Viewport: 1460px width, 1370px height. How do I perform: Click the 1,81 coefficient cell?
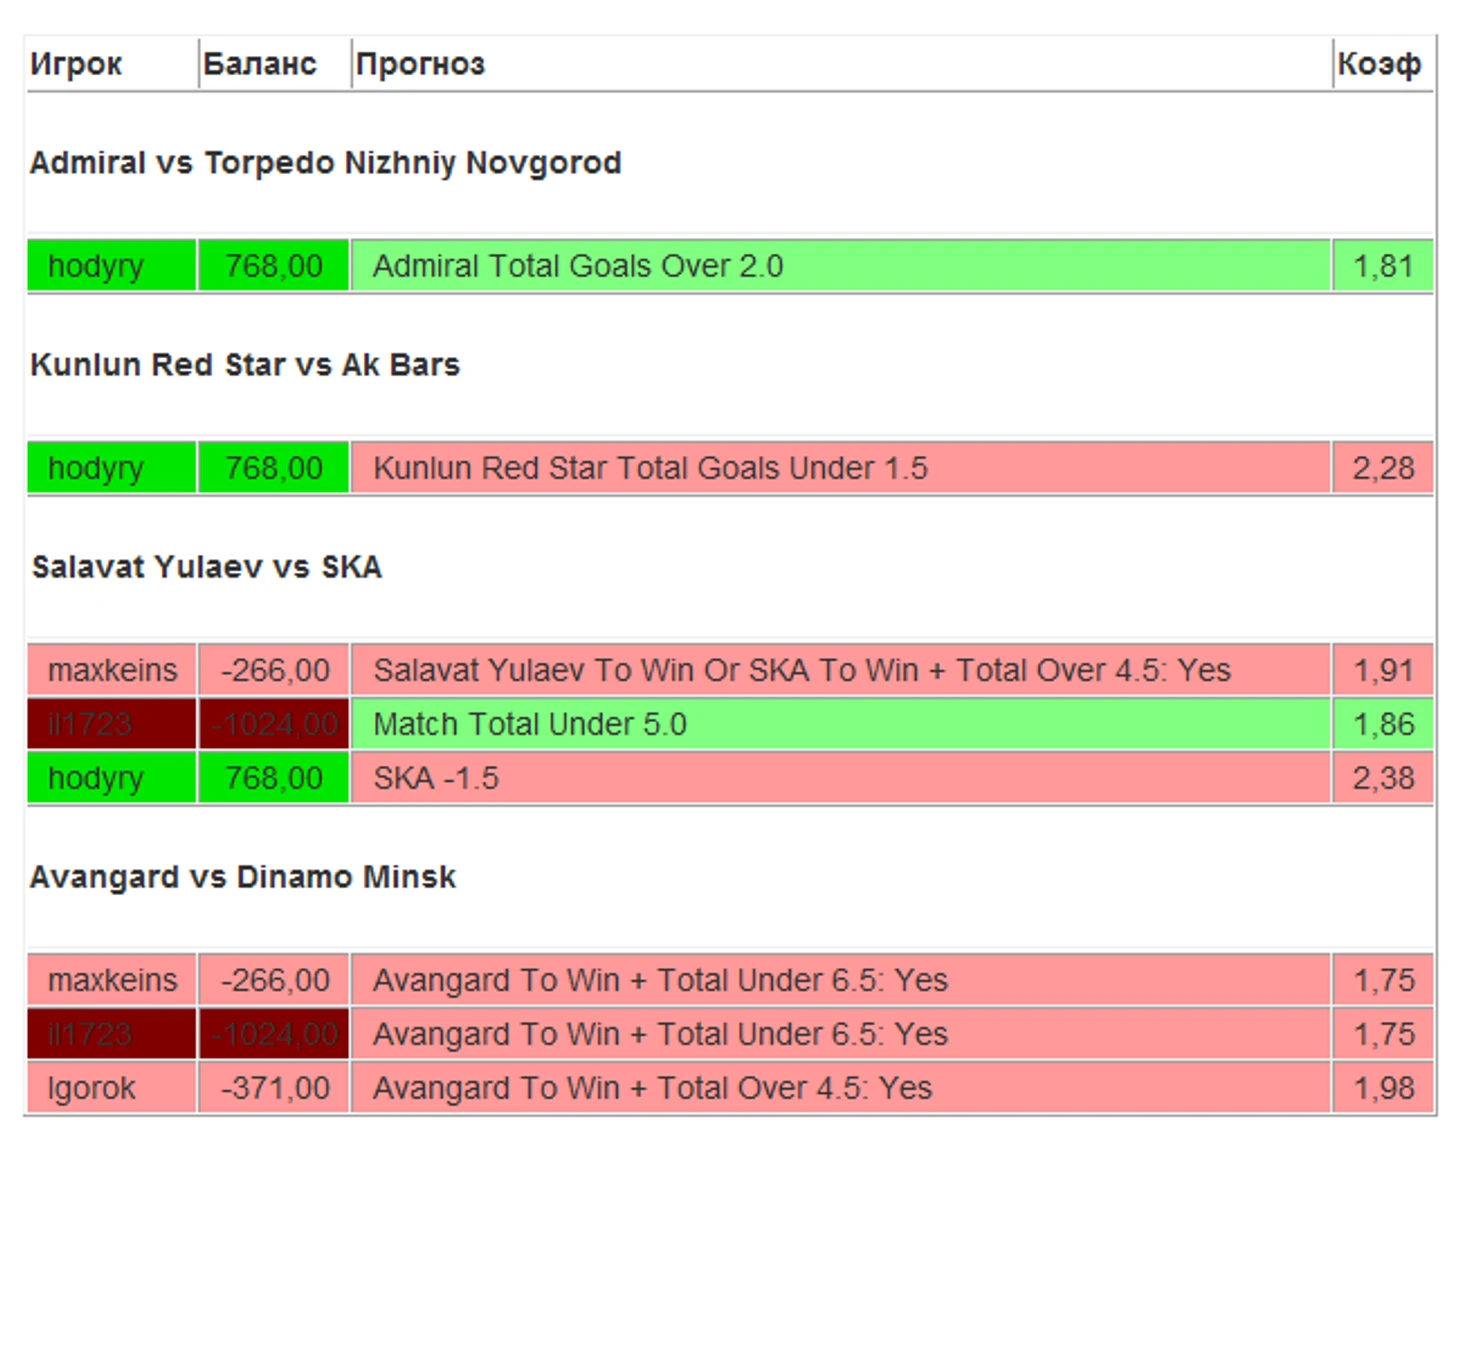pos(1383,266)
